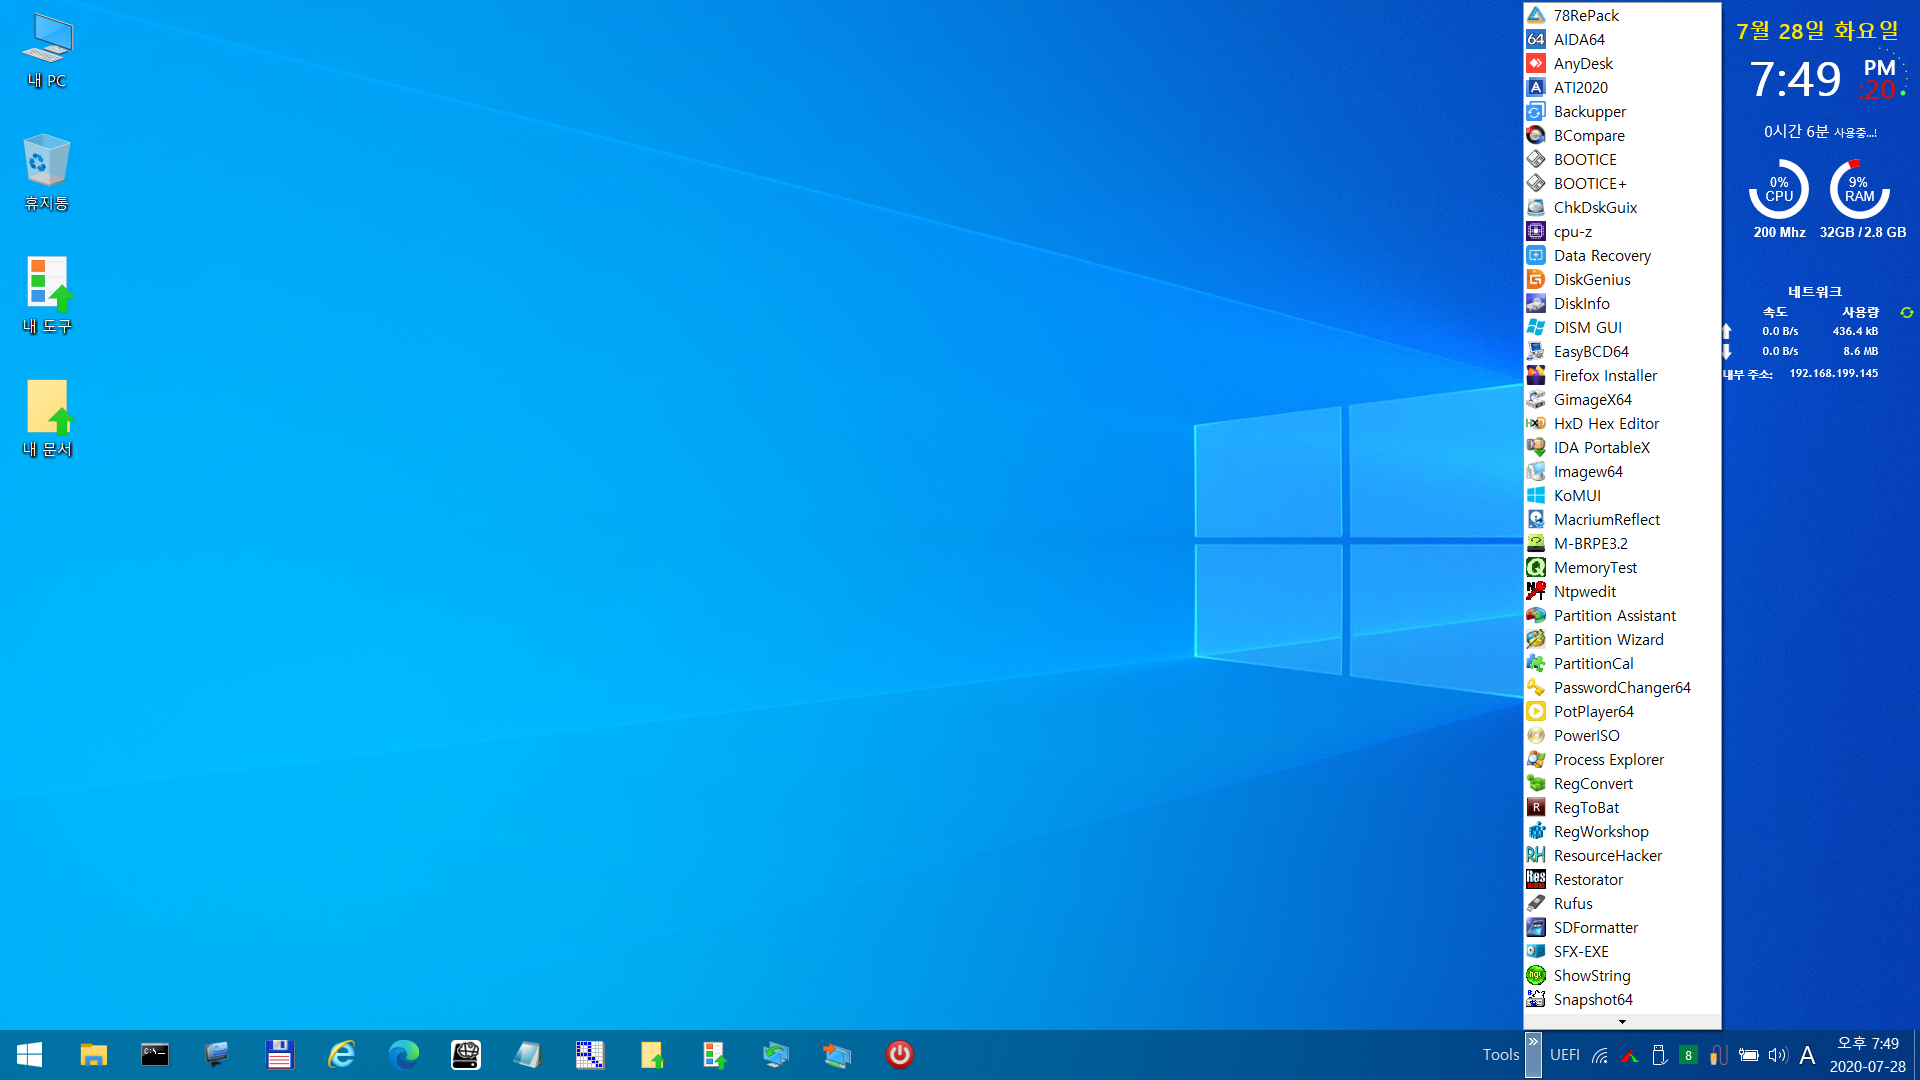The image size is (1920, 1080).
Task: Click the blue checkered grid taskbar icon
Action: 589,1055
